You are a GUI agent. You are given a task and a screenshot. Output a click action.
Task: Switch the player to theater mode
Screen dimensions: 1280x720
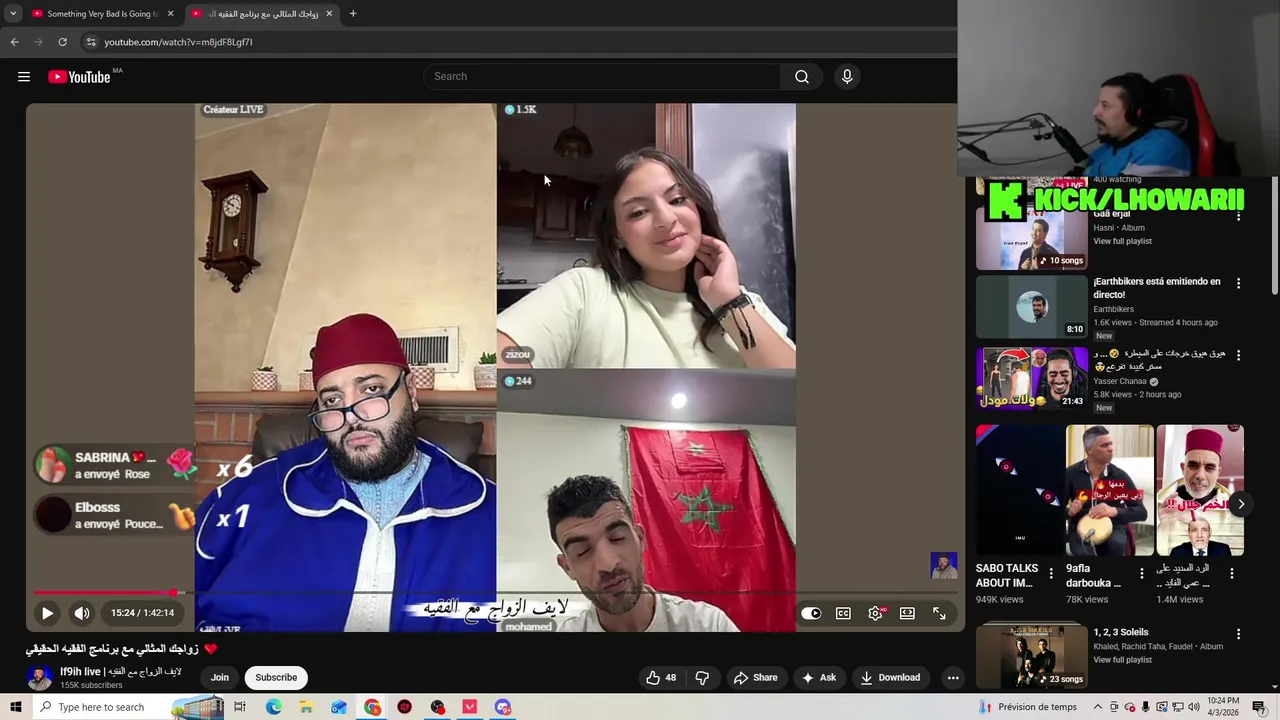907,613
